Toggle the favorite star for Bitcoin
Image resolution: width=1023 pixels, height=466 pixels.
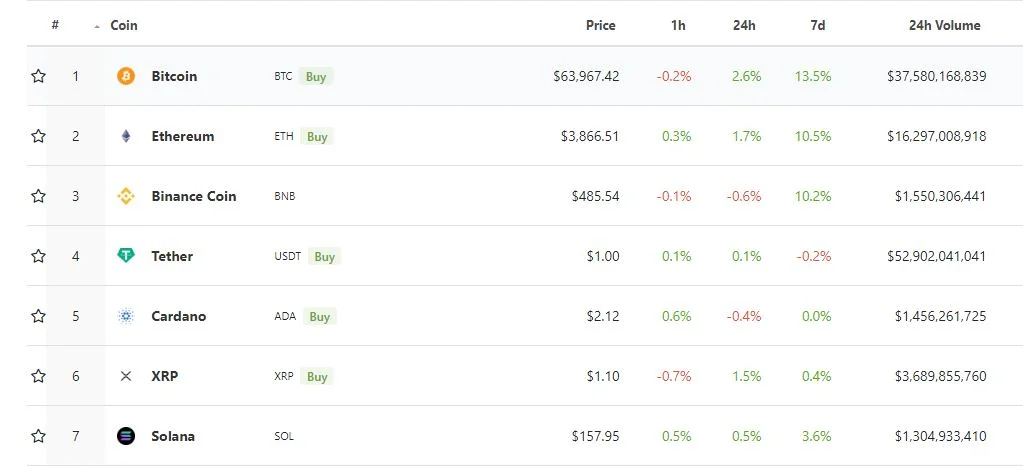tap(38, 76)
